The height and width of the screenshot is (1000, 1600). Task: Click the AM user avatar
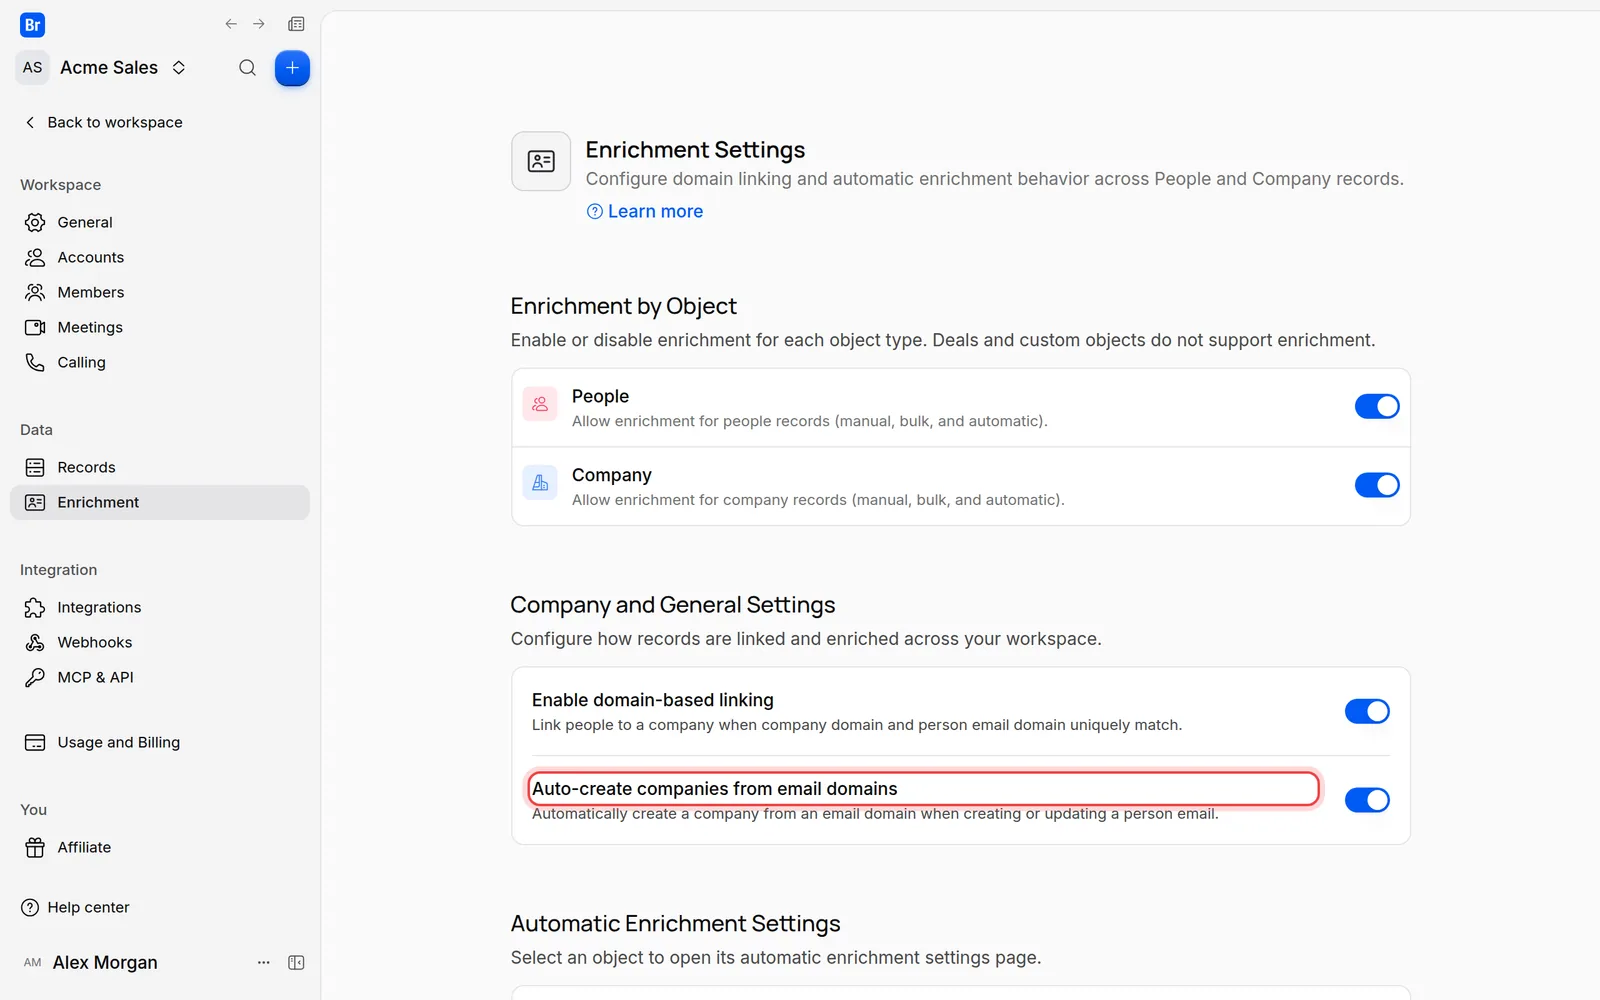[33, 962]
